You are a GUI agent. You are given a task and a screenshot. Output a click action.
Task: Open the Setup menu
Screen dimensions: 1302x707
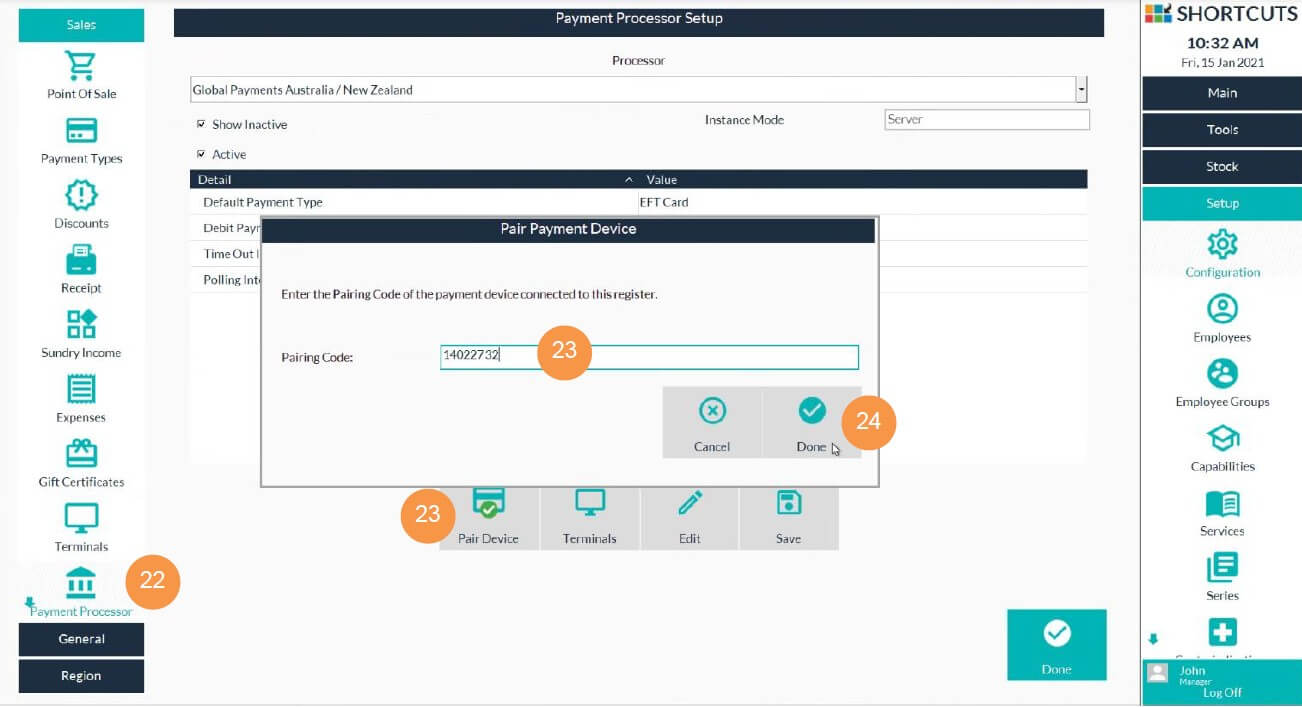pos(1221,204)
